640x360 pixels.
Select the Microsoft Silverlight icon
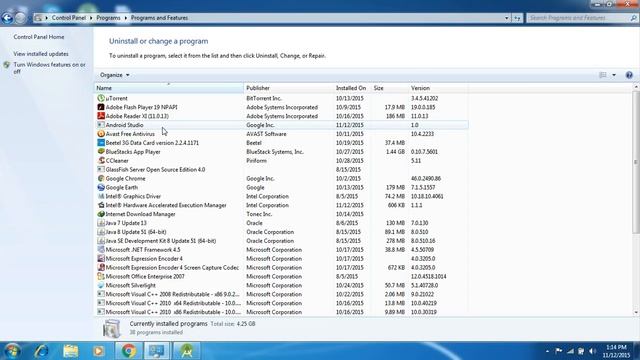101,286
